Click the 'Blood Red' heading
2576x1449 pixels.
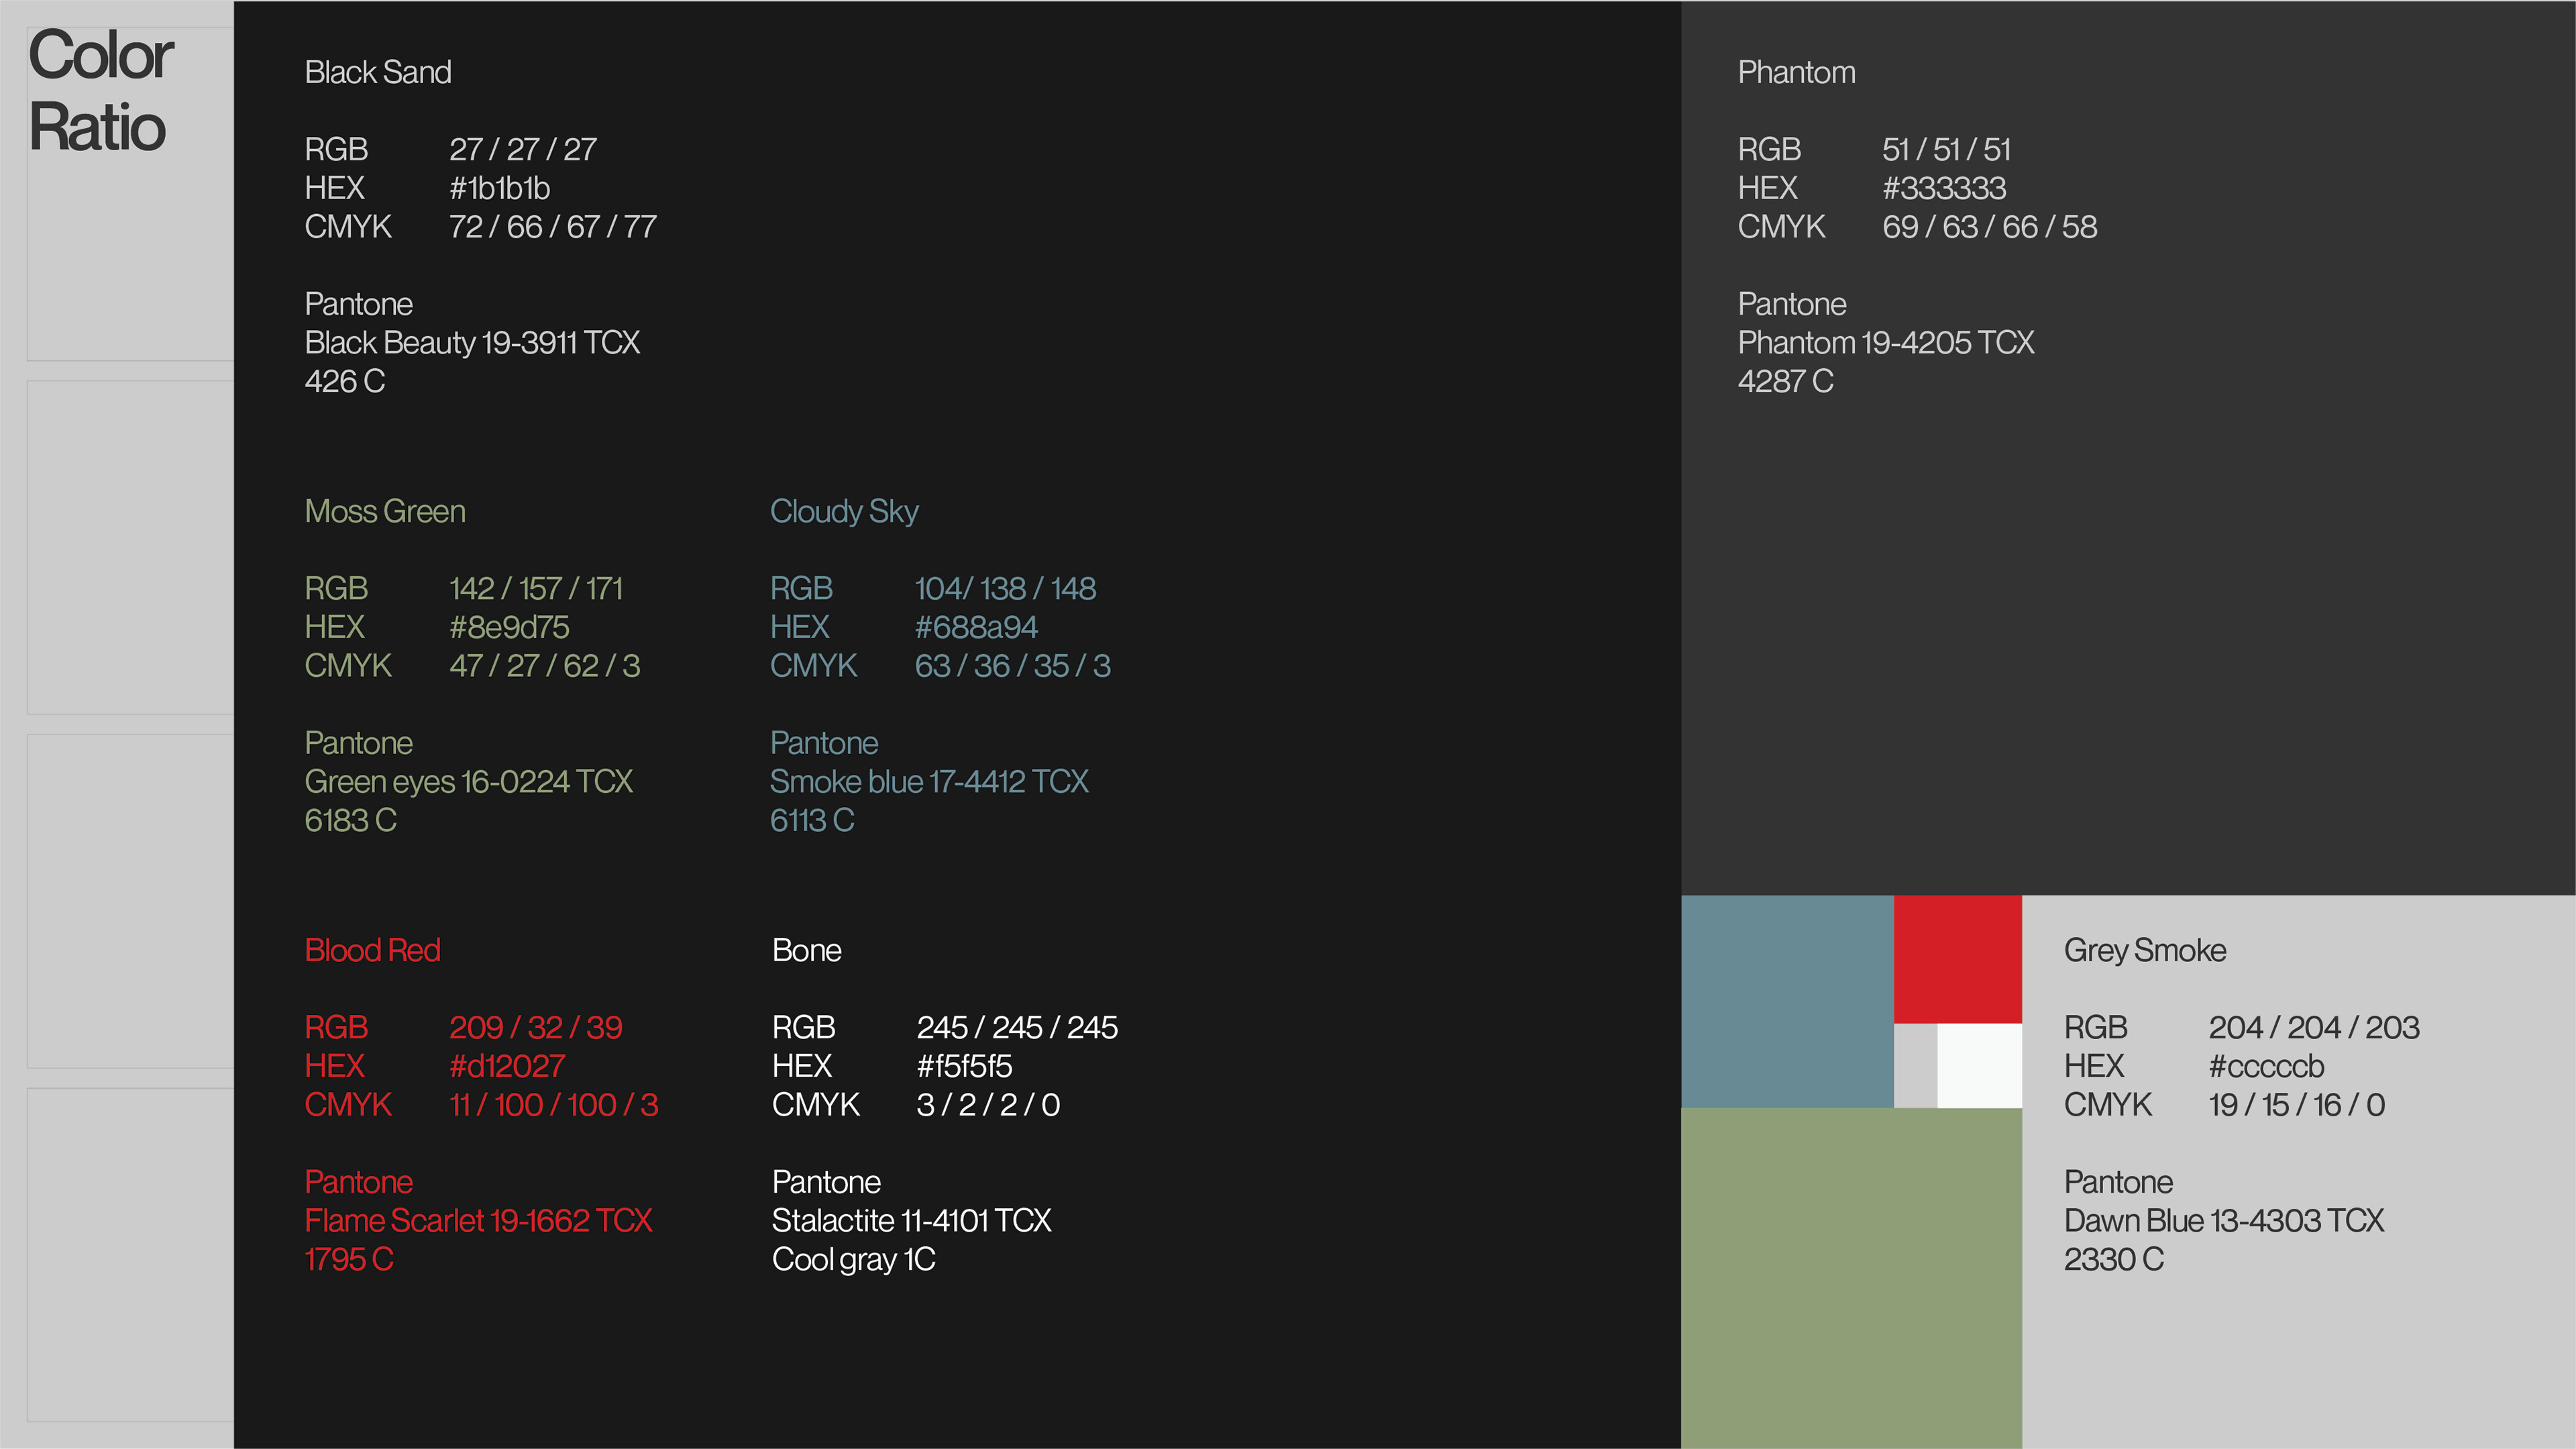(x=372, y=950)
